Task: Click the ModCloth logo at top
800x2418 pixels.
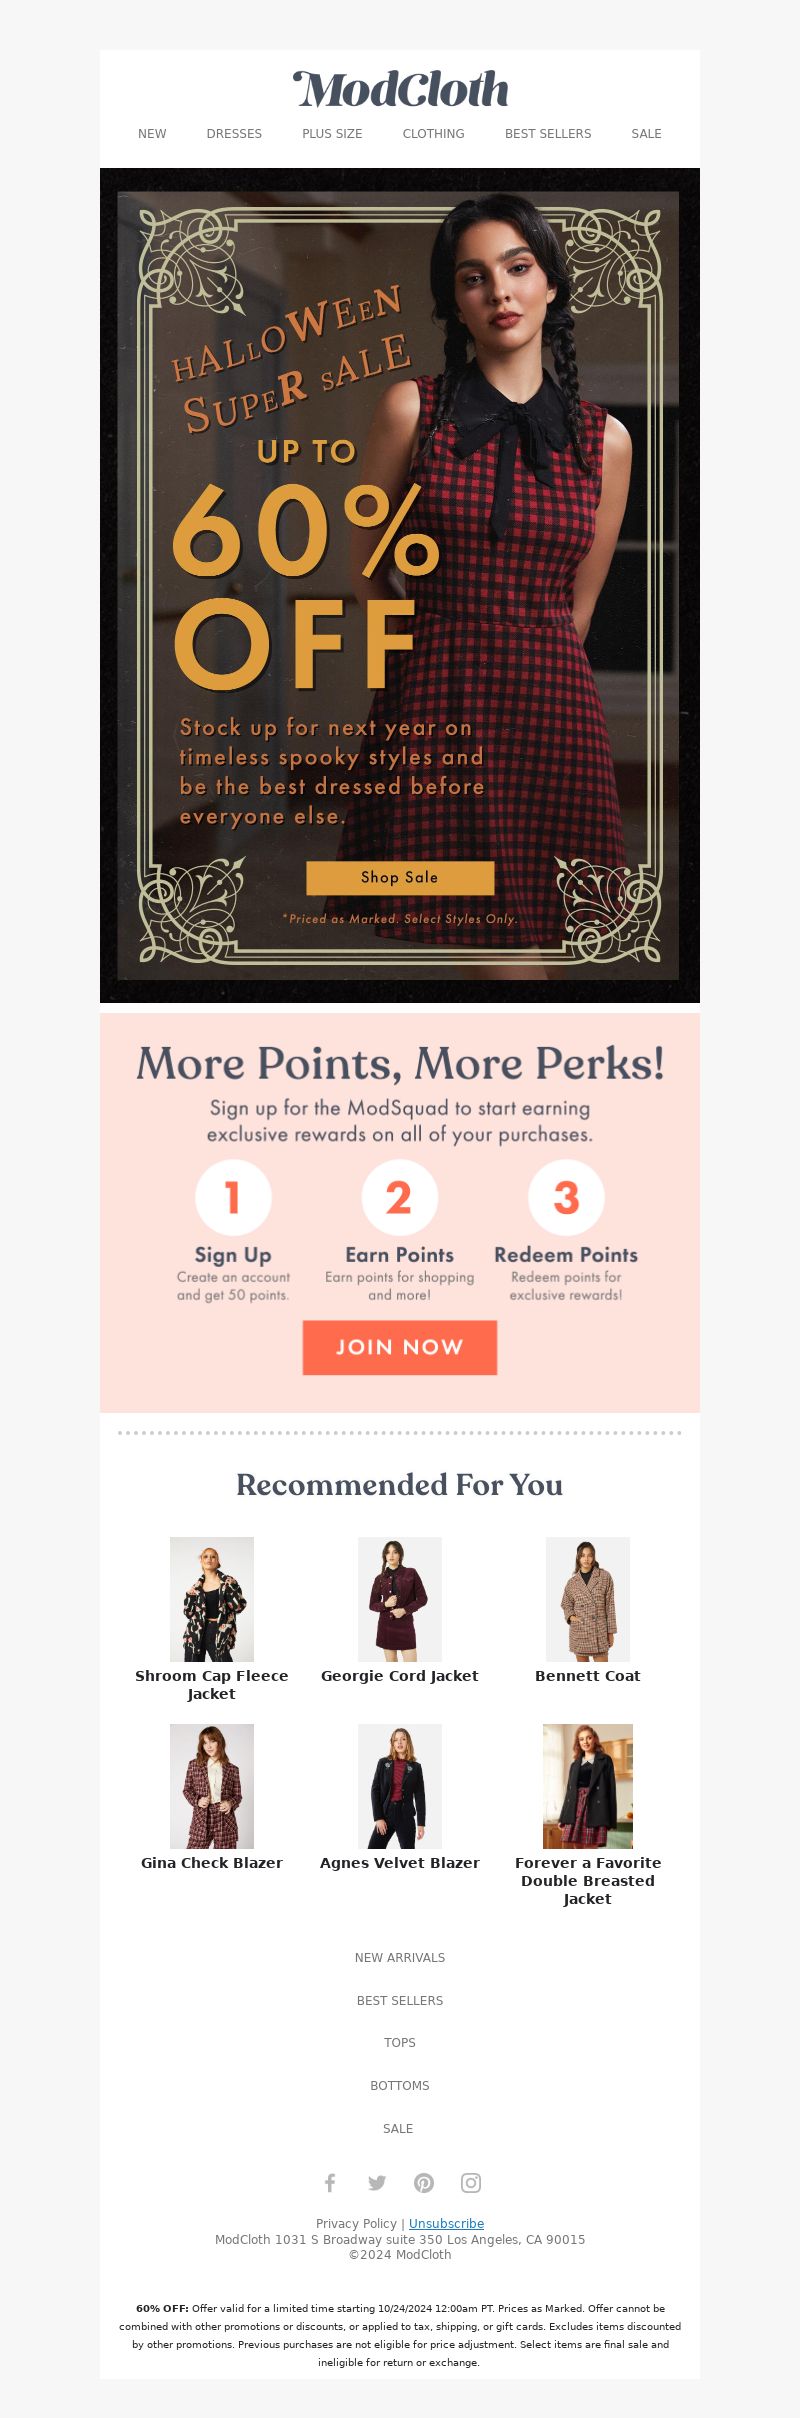Action: pos(400,90)
